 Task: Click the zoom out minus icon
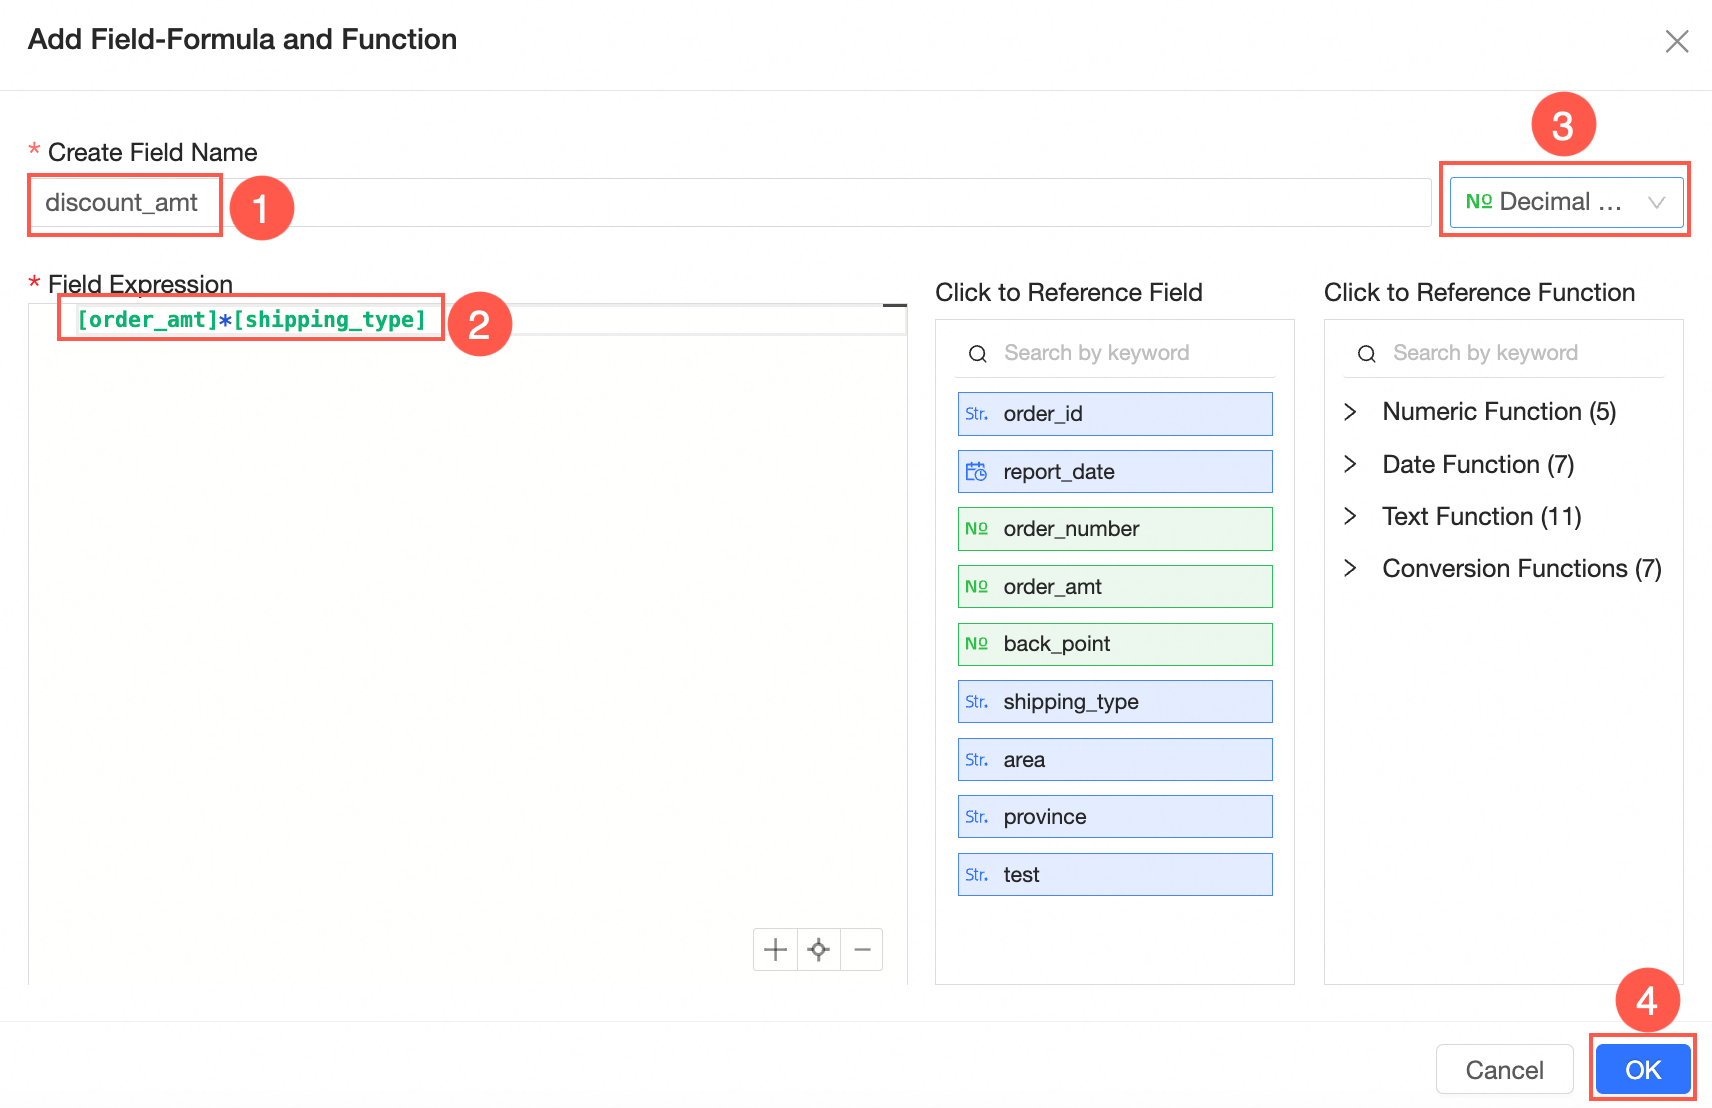(x=862, y=949)
